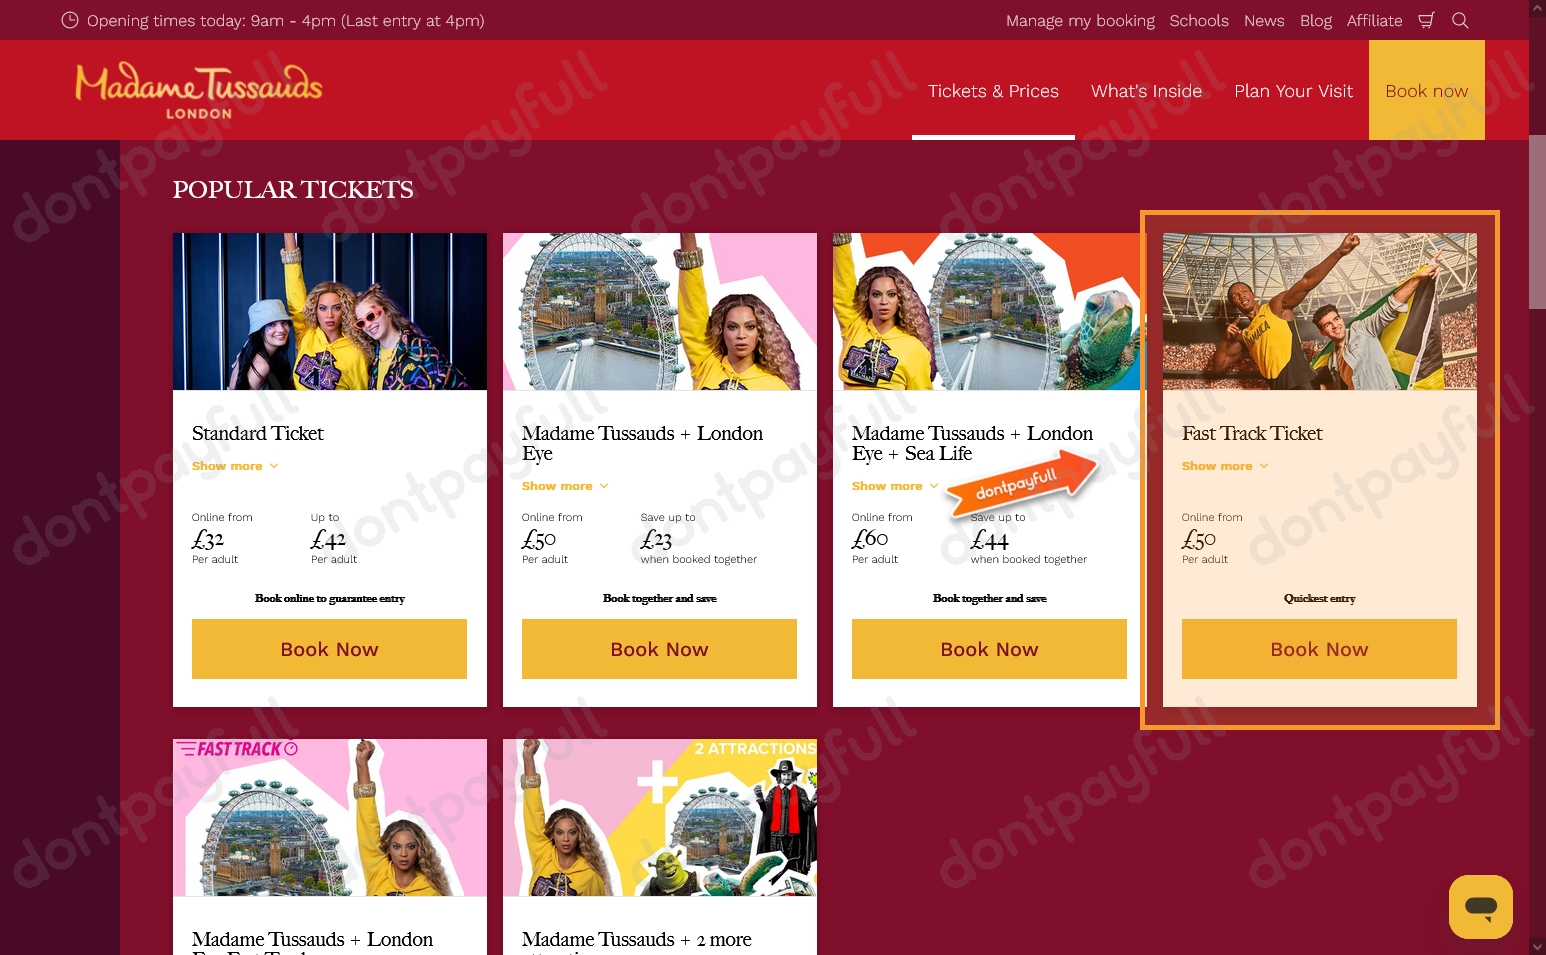Viewport: 1546px width, 955px height.
Task: Open the Manage my booking link
Action: (1080, 20)
